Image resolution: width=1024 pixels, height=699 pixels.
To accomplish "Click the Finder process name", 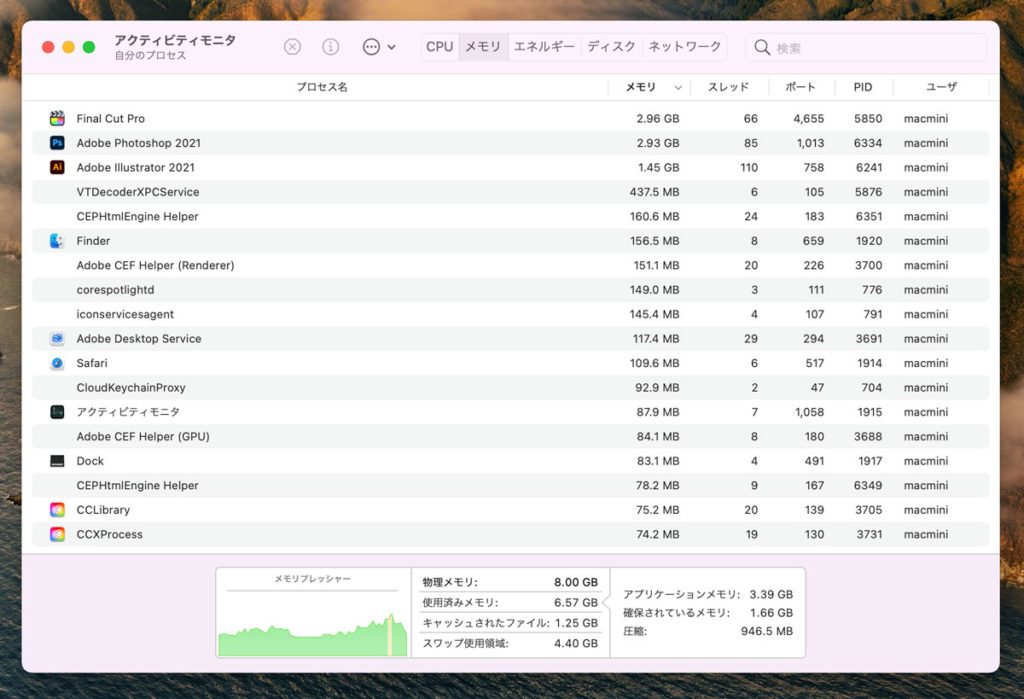I will 93,240.
